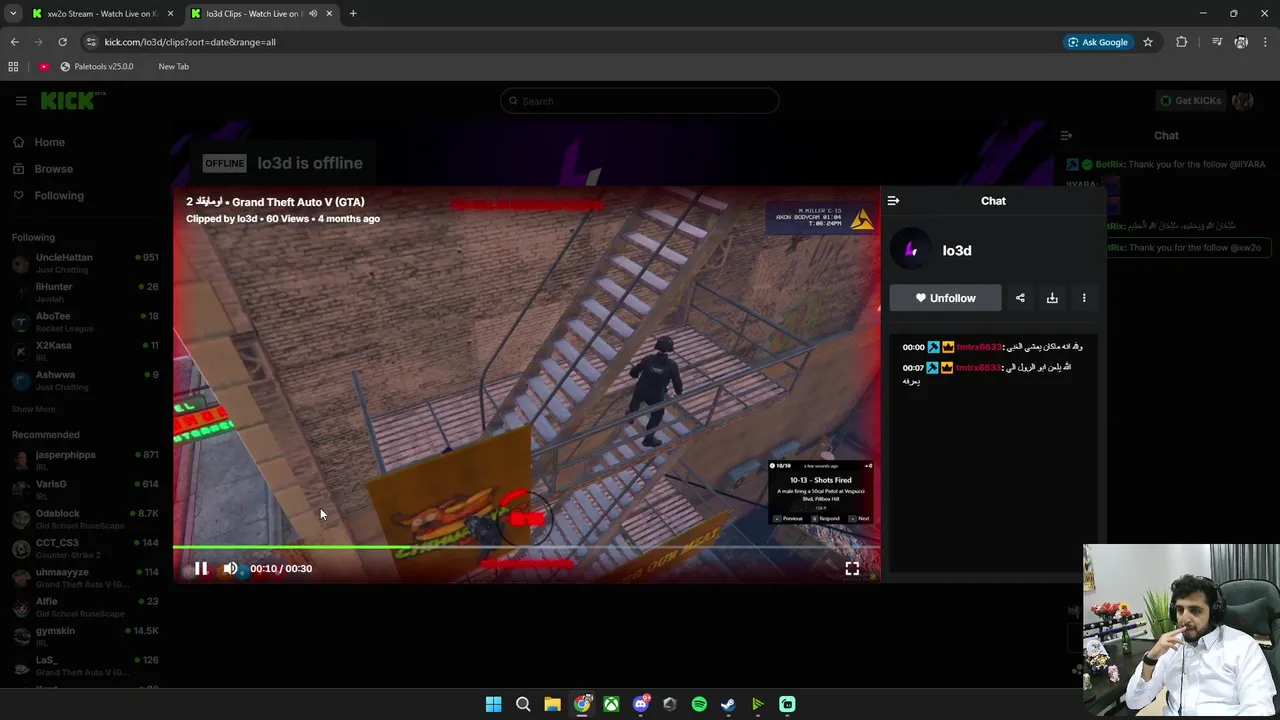This screenshot has height=720, width=1280.
Task: Open VarisG recommended channel
Action: point(85,490)
